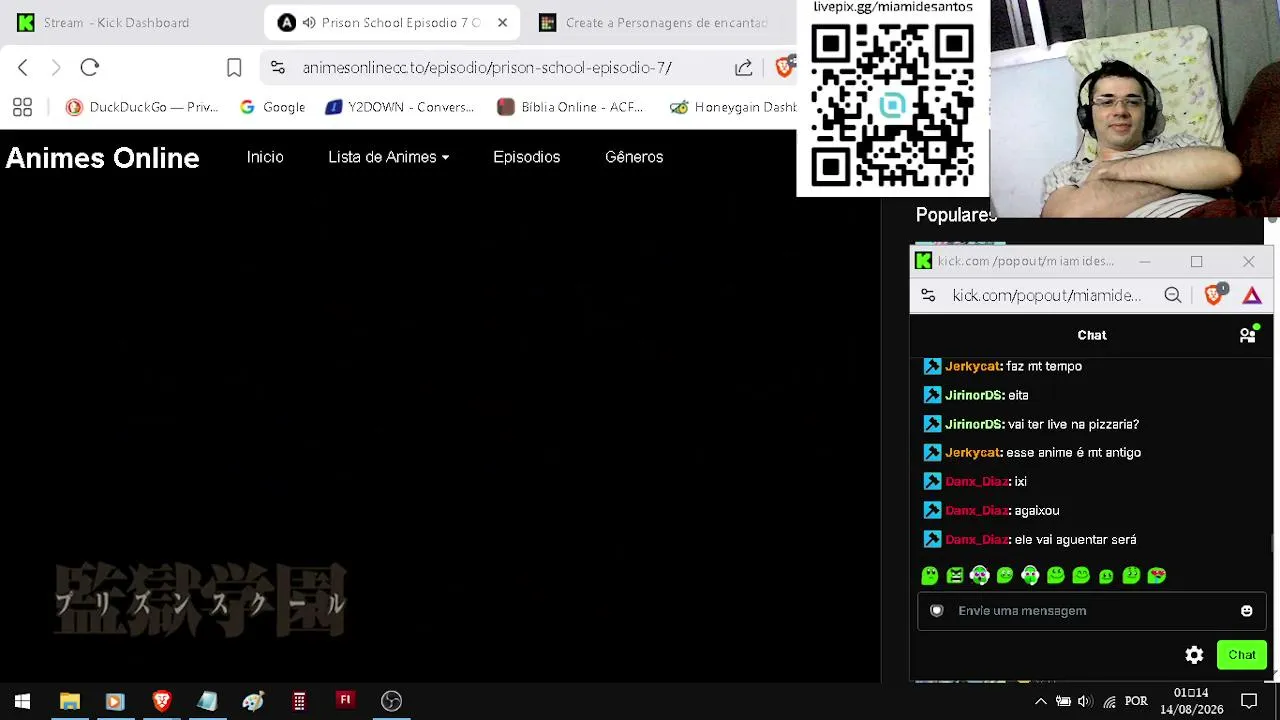The width and height of the screenshot is (1280, 720).
Task: Open the volume control in system tray
Action: [x=1085, y=701]
